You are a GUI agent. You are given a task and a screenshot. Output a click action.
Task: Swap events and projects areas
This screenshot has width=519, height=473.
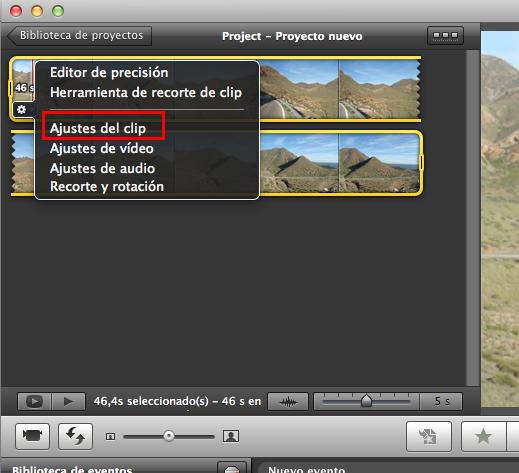(x=75, y=436)
